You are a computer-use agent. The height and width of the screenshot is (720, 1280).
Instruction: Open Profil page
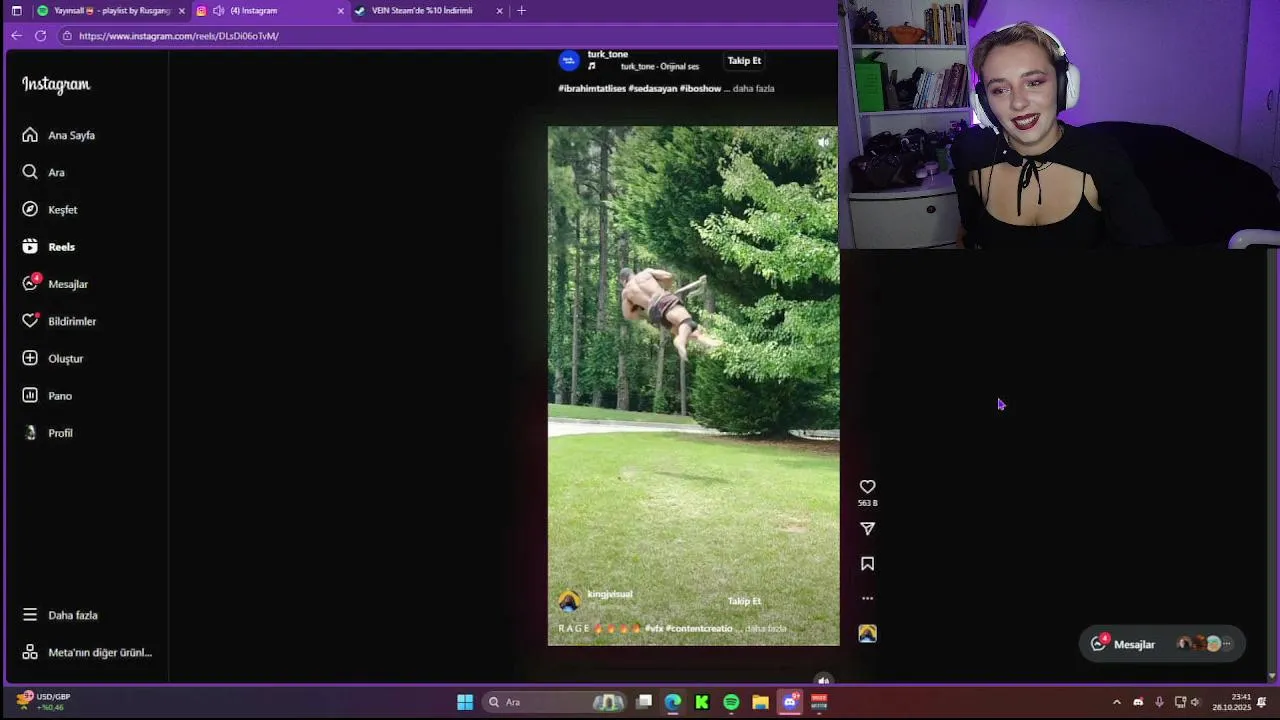click(x=48, y=433)
